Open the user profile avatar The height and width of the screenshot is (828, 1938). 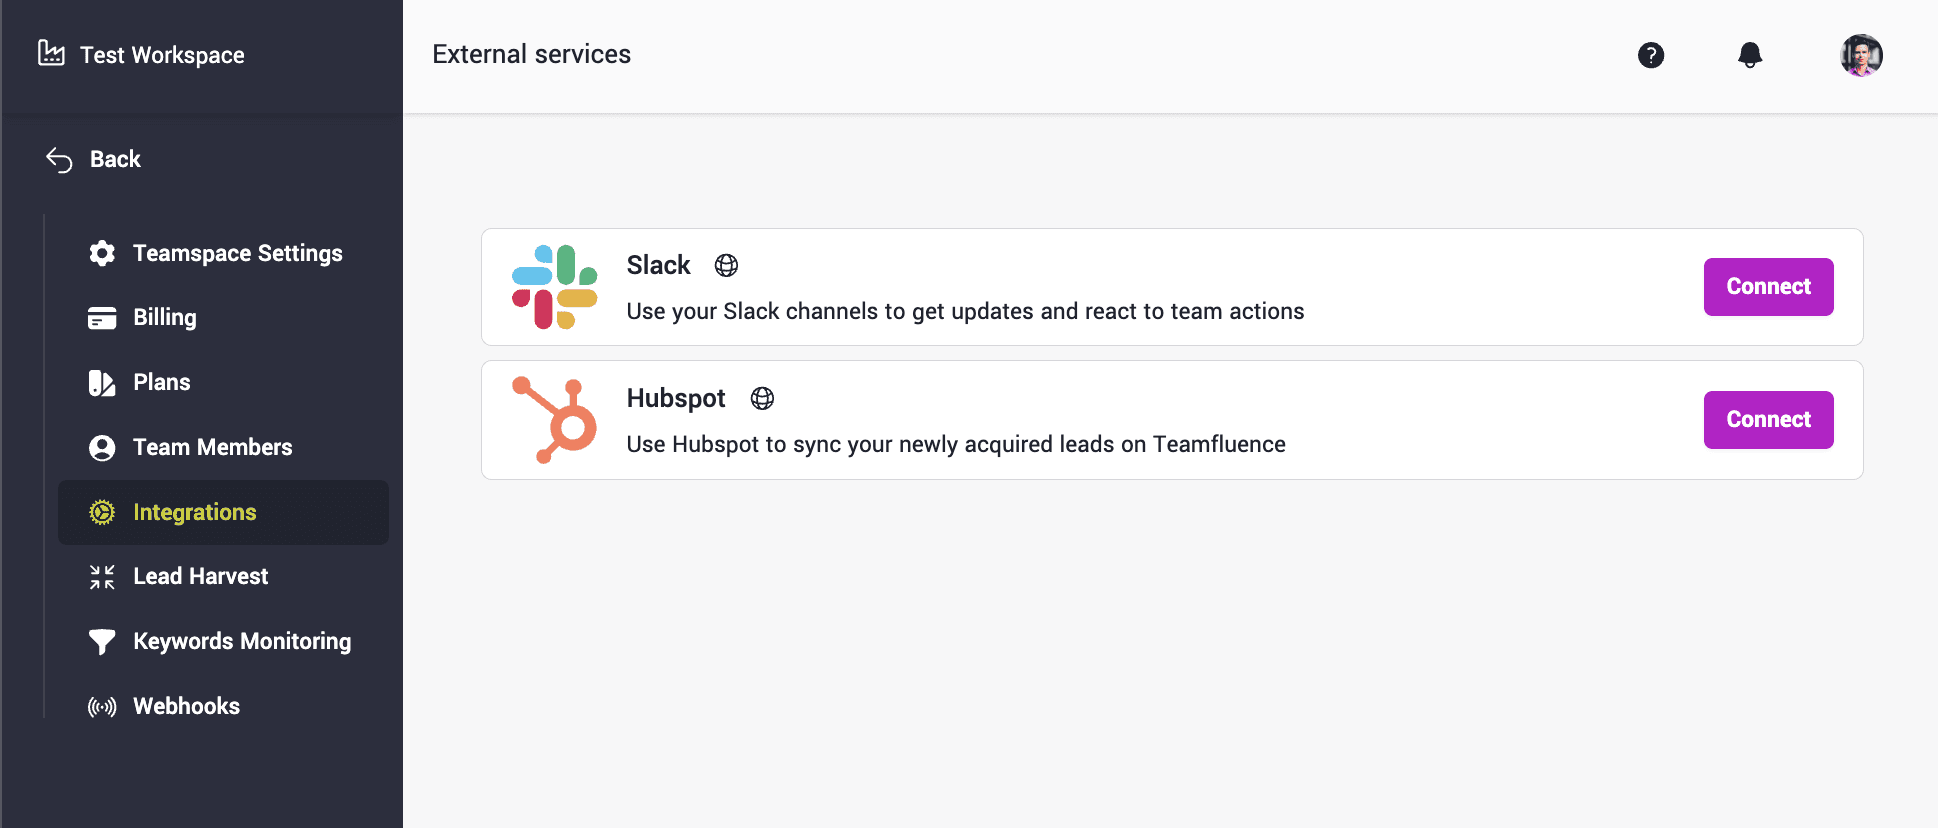[1861, 55]
